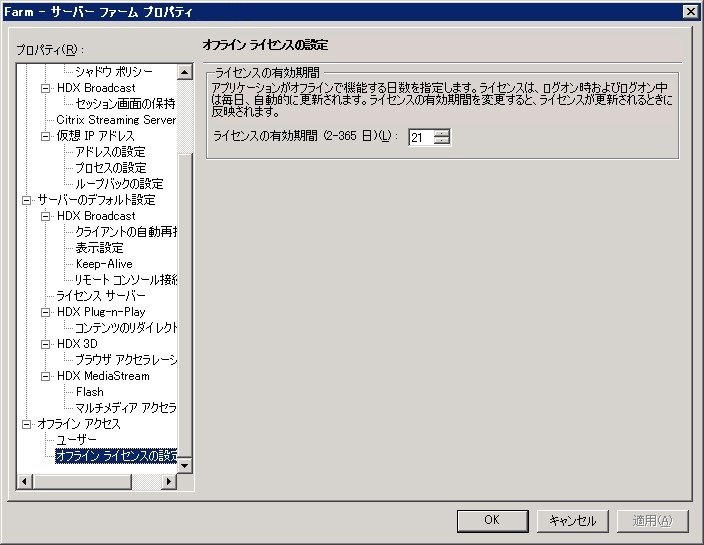704x545 pixels.
Task: Open the Keep-Alive settings item
Action: pyautogui.click(x=104, y=264)
